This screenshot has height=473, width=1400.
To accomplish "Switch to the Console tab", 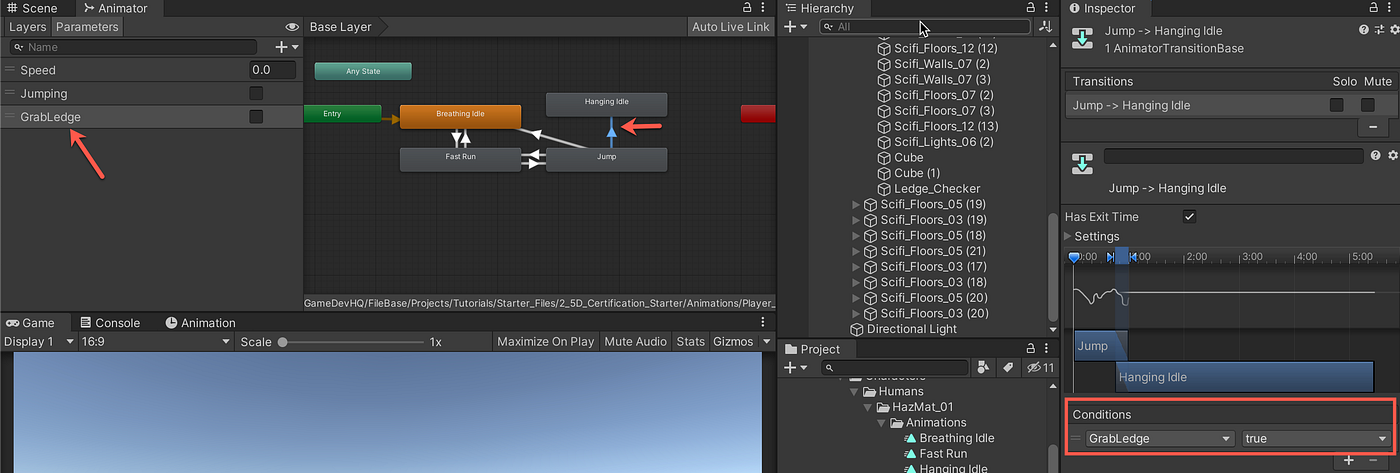I will click(110, 323).
